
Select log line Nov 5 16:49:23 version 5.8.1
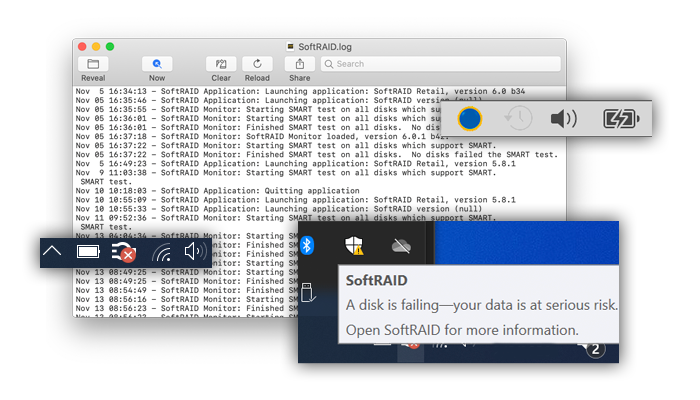point(296,163)
